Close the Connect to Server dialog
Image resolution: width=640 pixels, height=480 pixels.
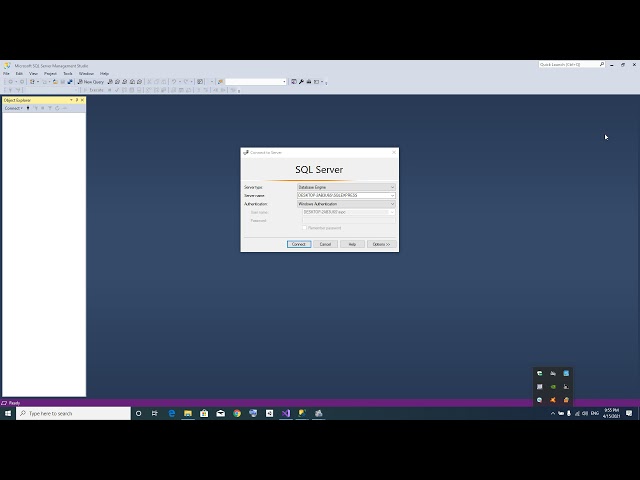394,152
